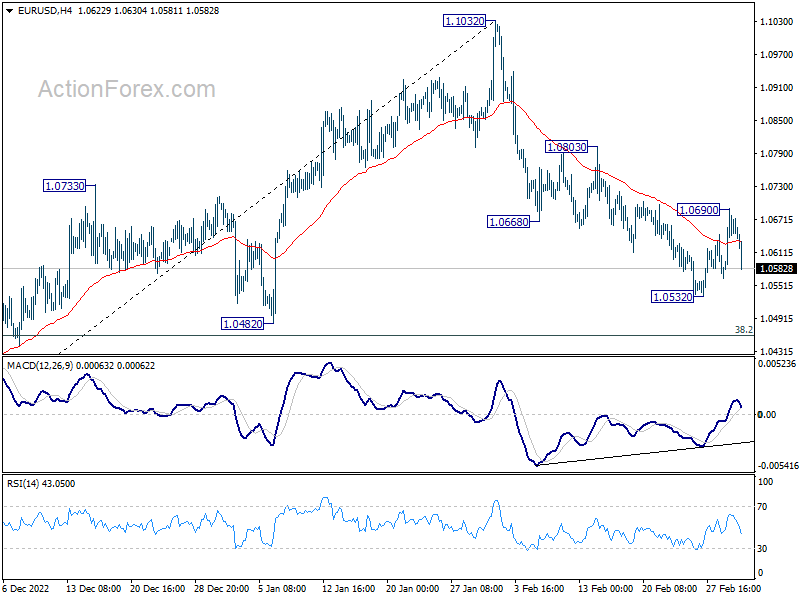Viewport: 800px width, 600px height.
Task: Click the 1.04915 price axis value
Action: 777,319
